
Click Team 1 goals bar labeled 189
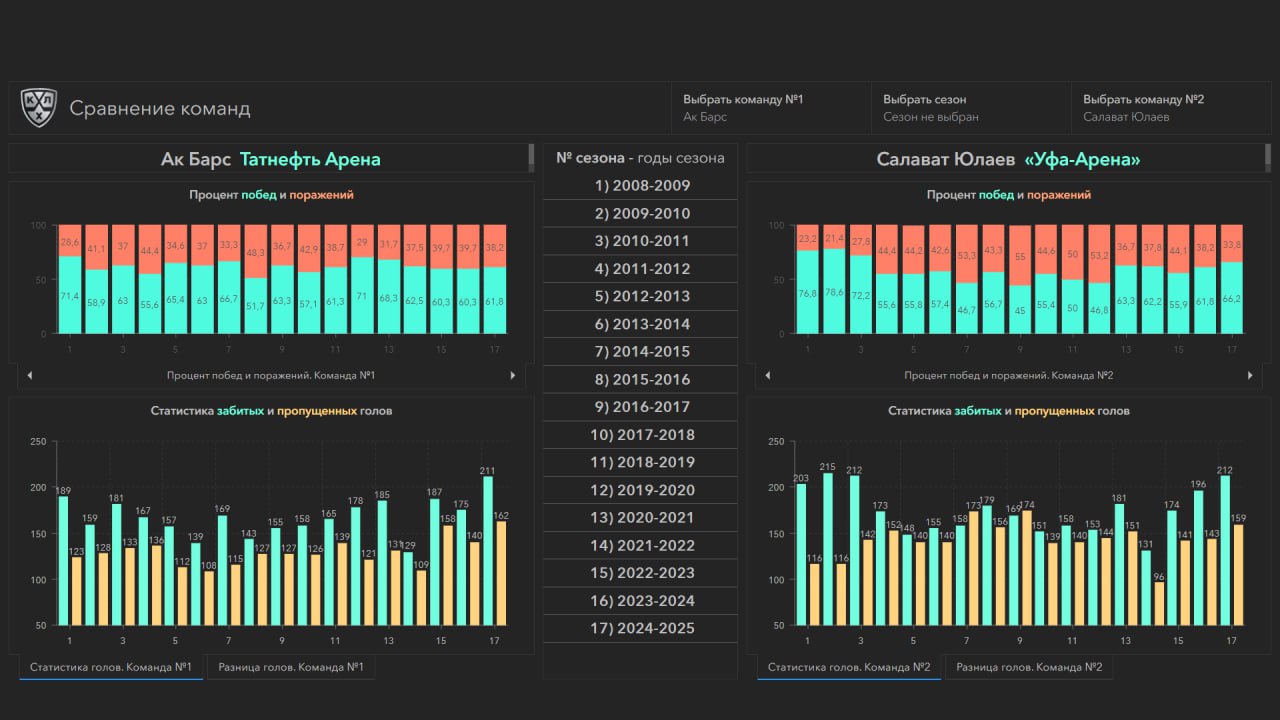click(63, 562)
